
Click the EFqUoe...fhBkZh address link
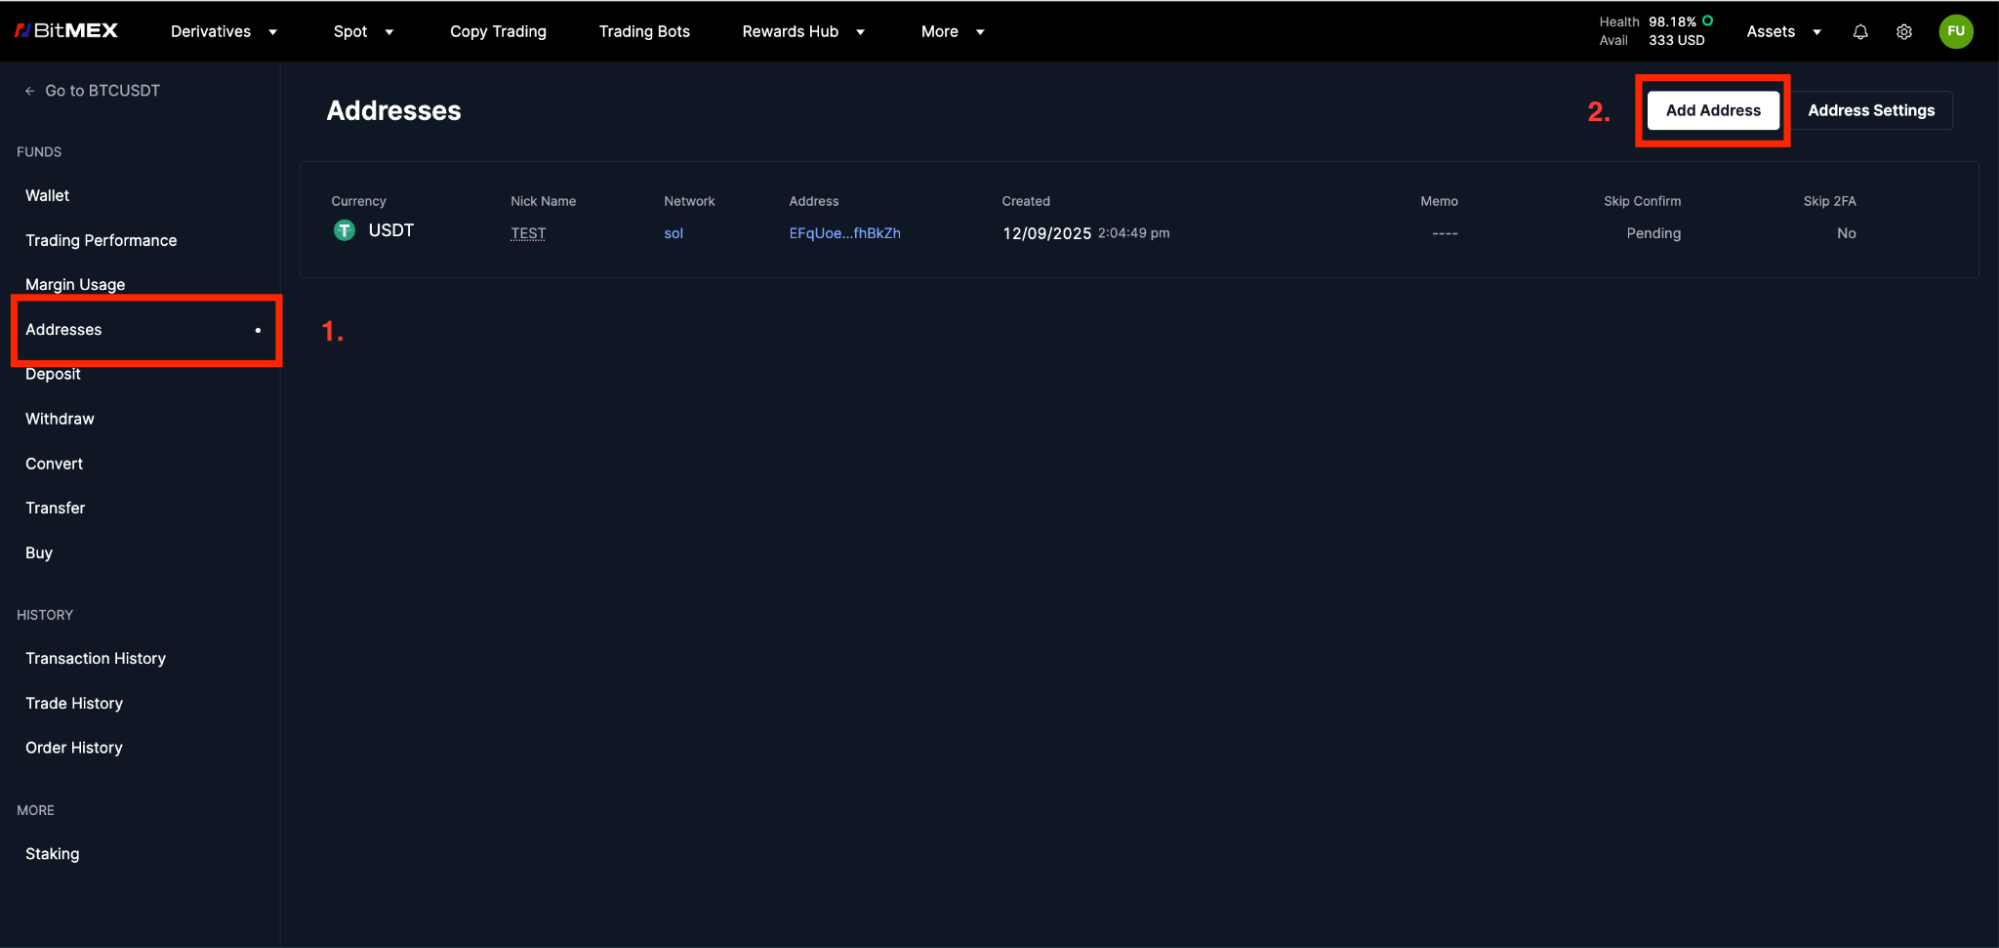pos(844,233)
